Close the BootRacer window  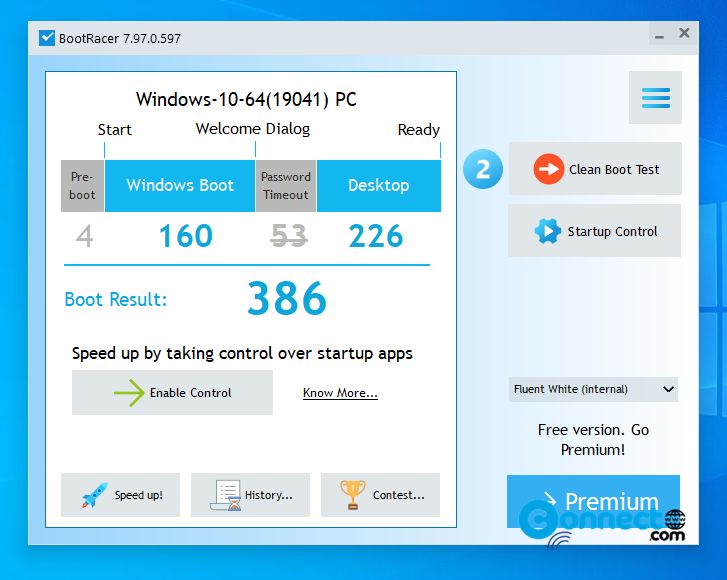pos(684,33)
